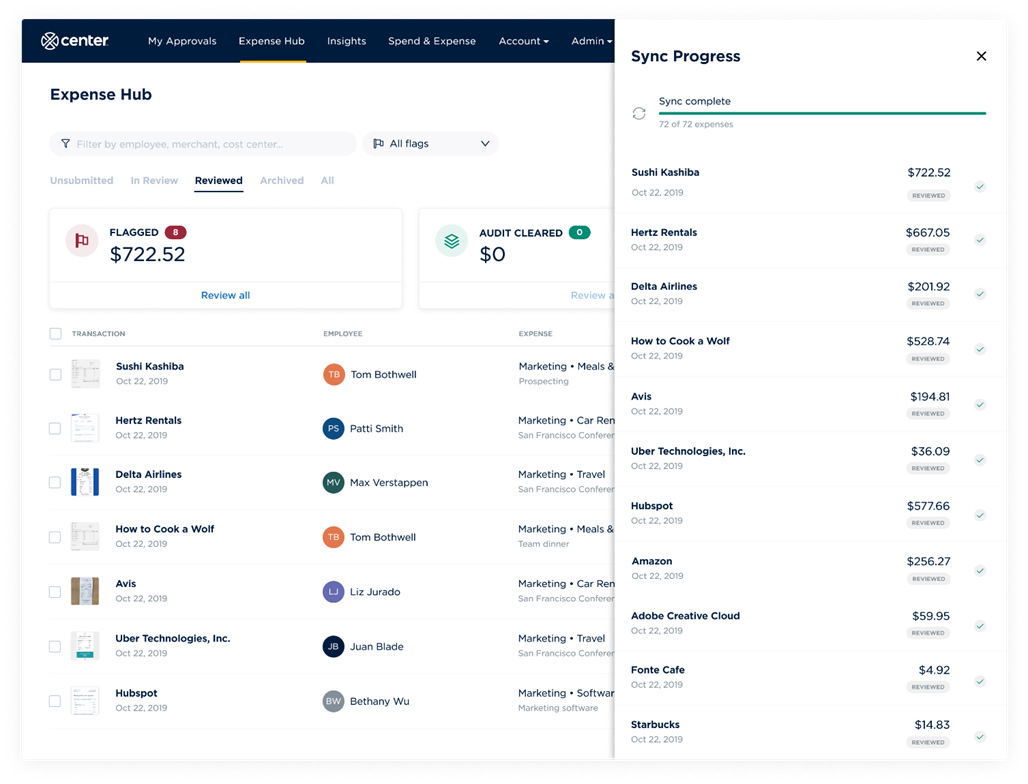Open the Delta Airlines receipt thumbnail
Screen dimensions: 1028x784
coord(85,482)
